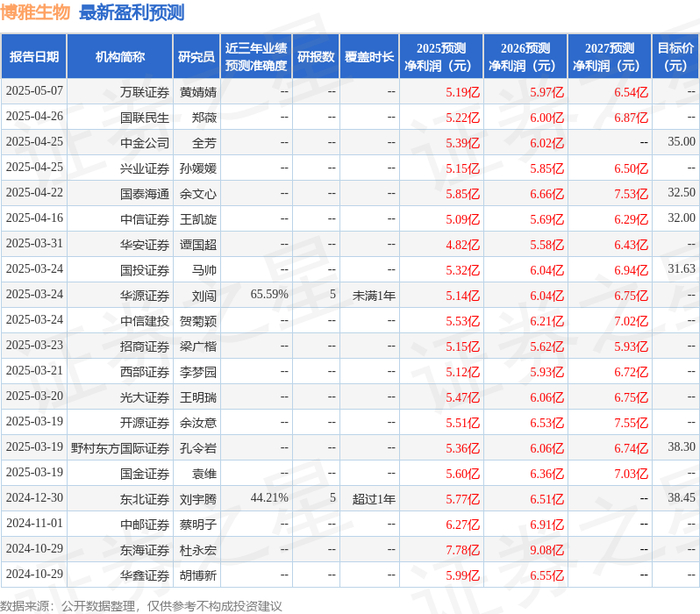Select the 研报数 column header

coord(316,57)
